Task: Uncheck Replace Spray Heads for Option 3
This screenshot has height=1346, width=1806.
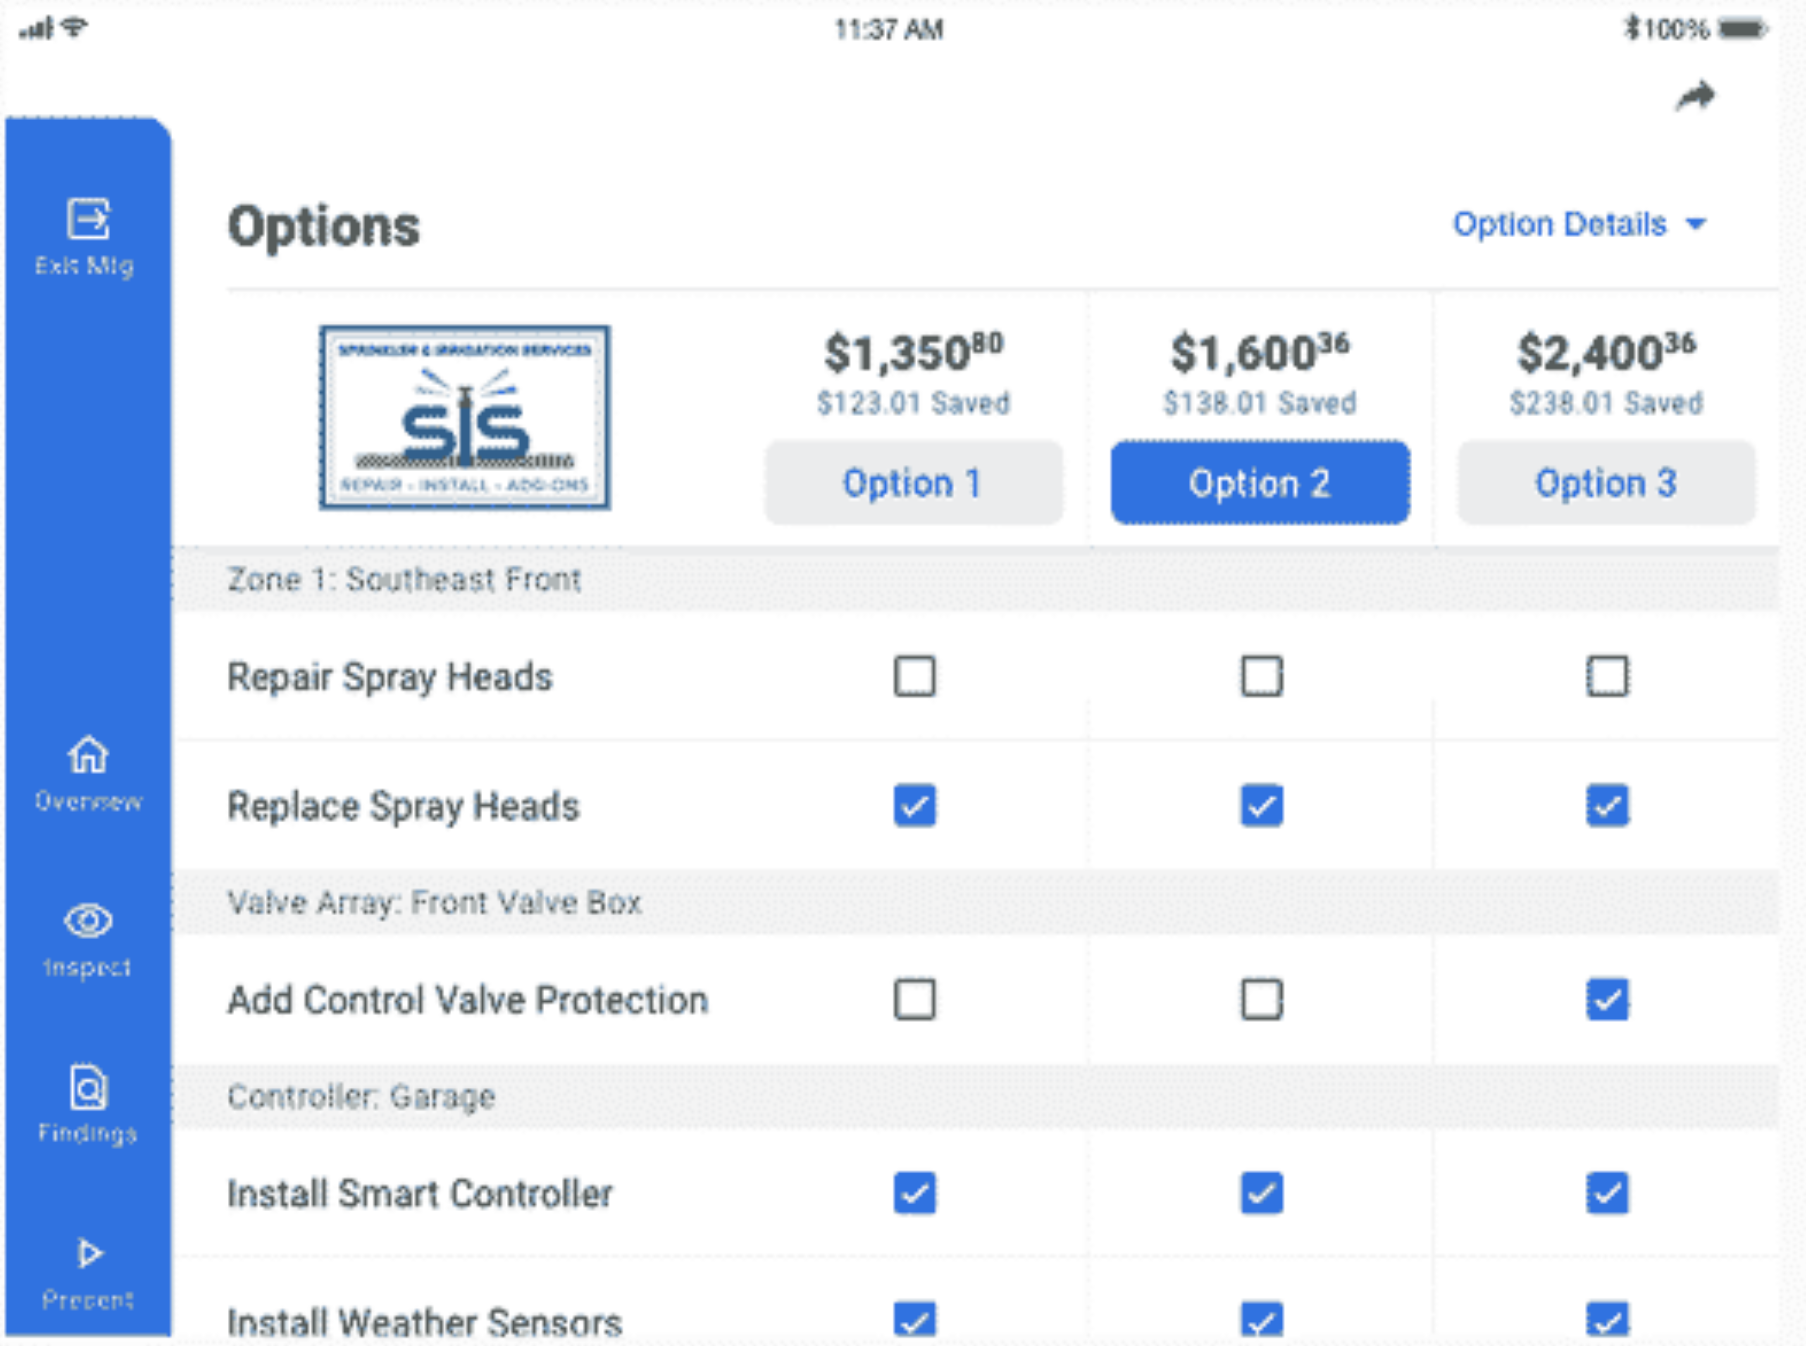Action: click(x=1607, y=805)
